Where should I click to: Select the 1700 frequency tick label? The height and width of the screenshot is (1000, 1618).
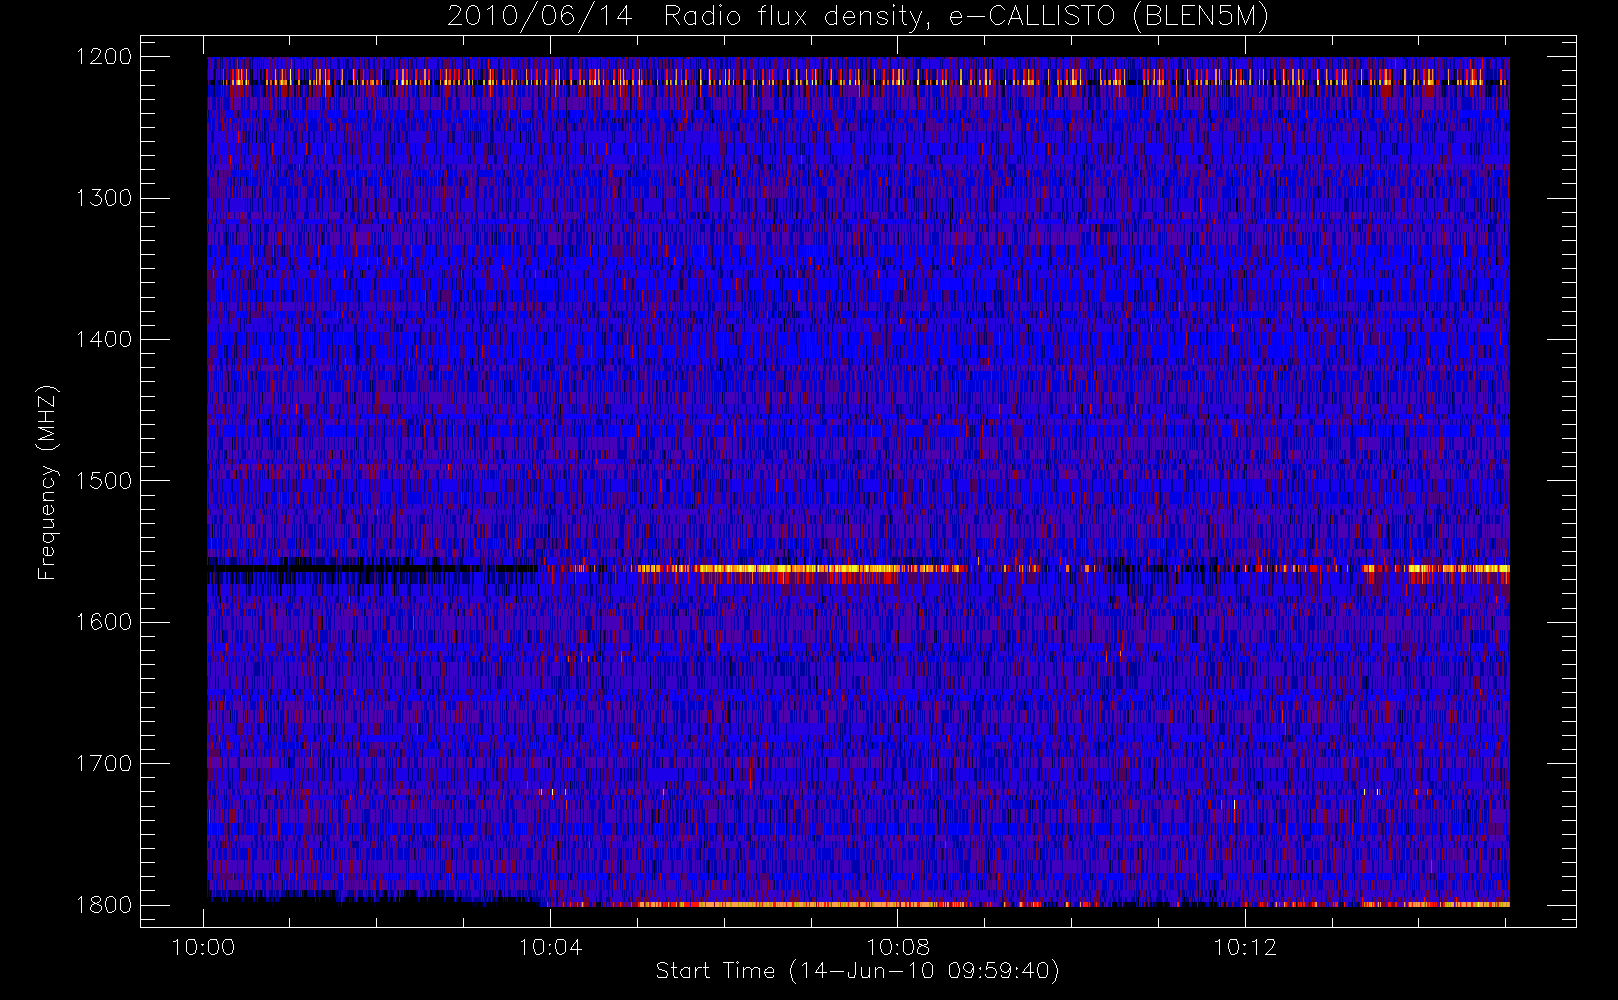click(105, 764)
